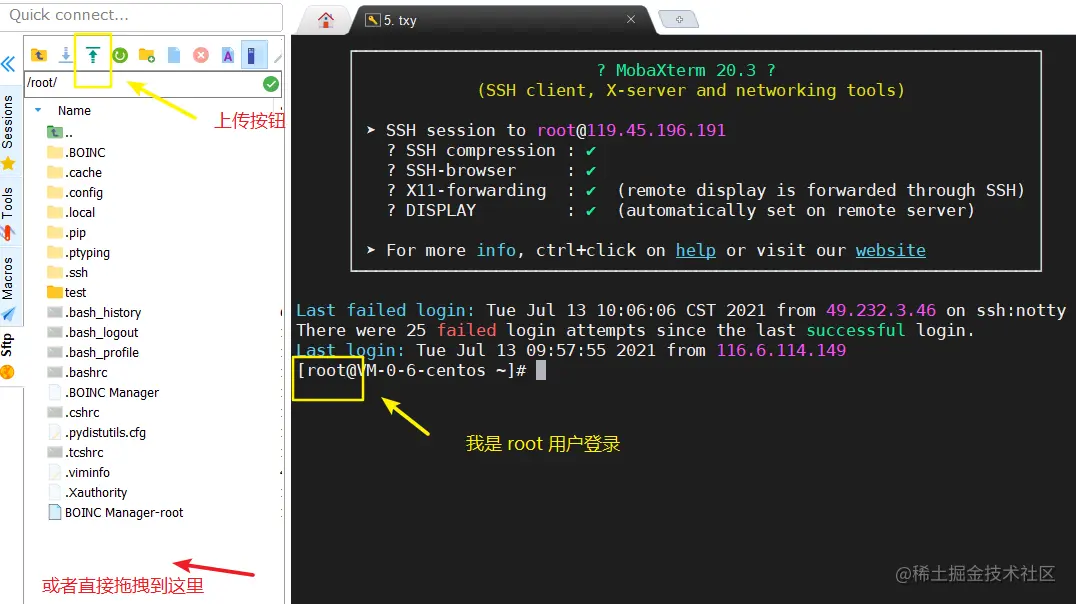
Task: Select the .cache folder
Action: (74, 172)
